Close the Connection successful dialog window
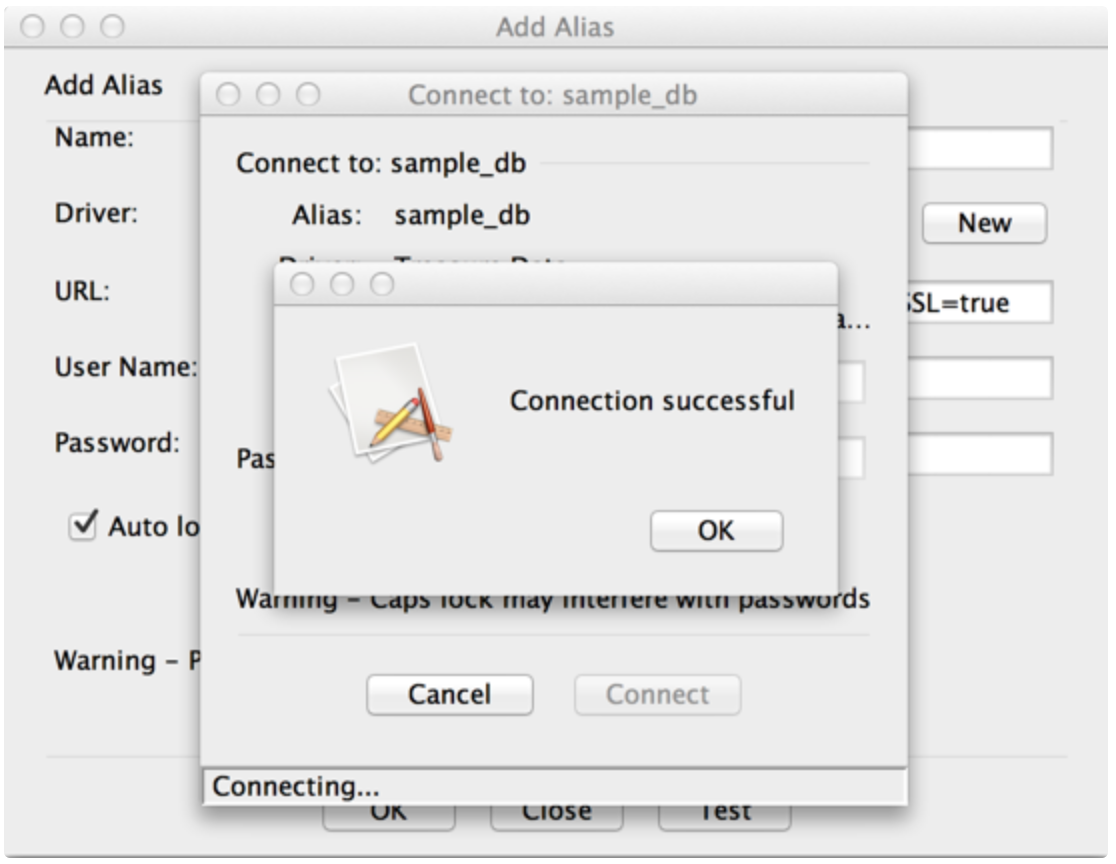This screenshot has height=864, width=1116. coord(301,284)
